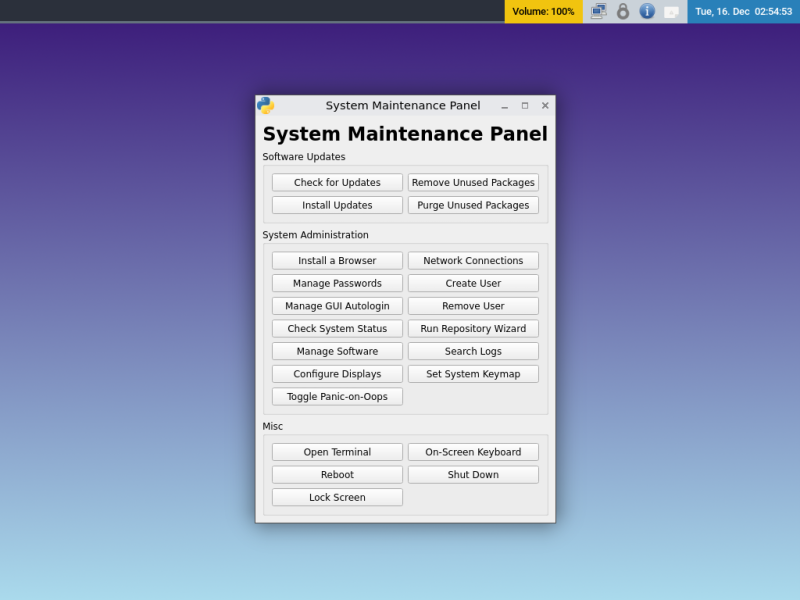Image resolution: width=800 pixels, height=600 pixels.
Task: Run the Repository Wizard
Action: (x=473, y=328)
